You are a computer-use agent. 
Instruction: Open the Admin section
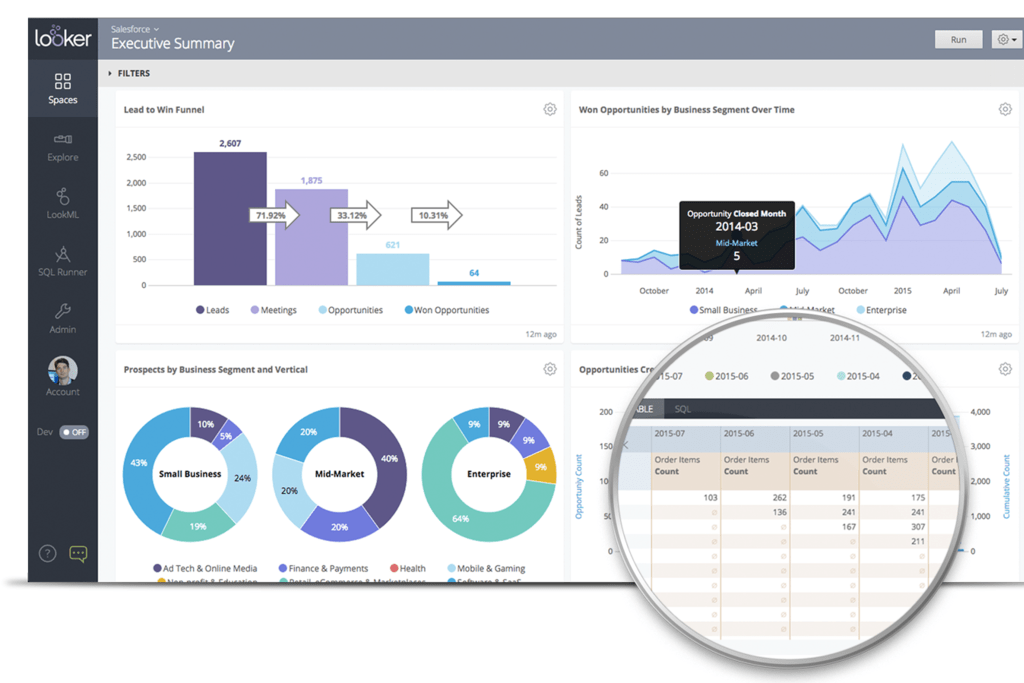(63, 319)
